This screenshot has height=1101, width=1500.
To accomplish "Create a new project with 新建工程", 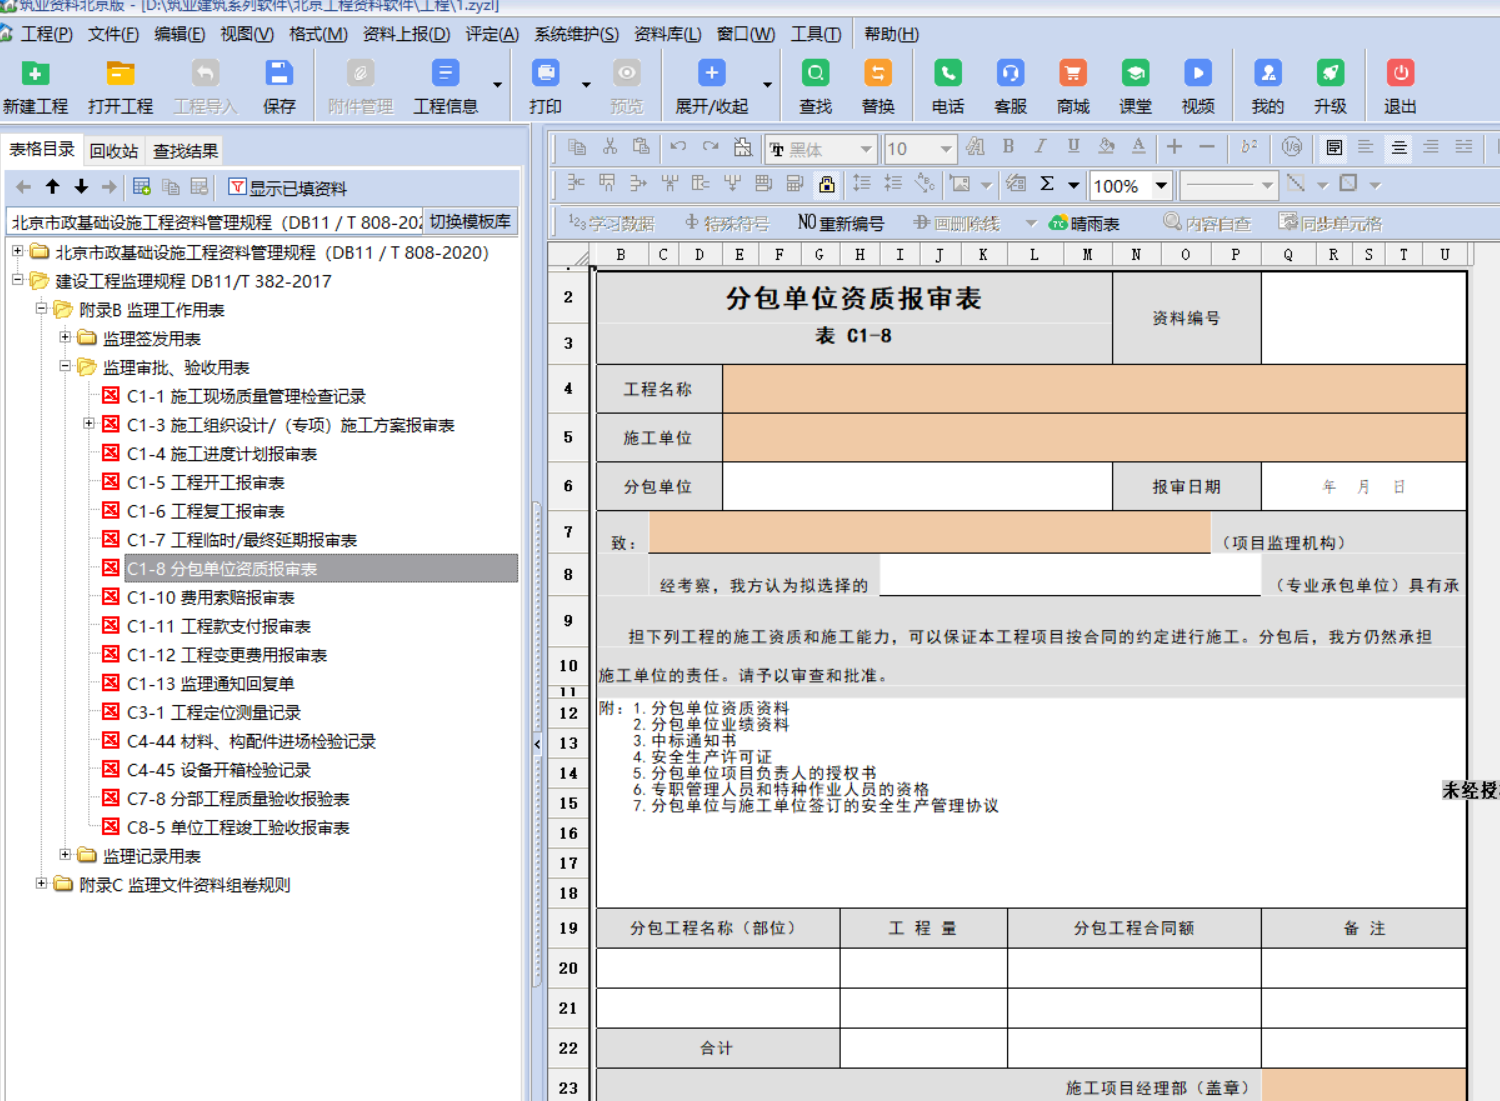I will pyautogui.click(x=35, y=87).
